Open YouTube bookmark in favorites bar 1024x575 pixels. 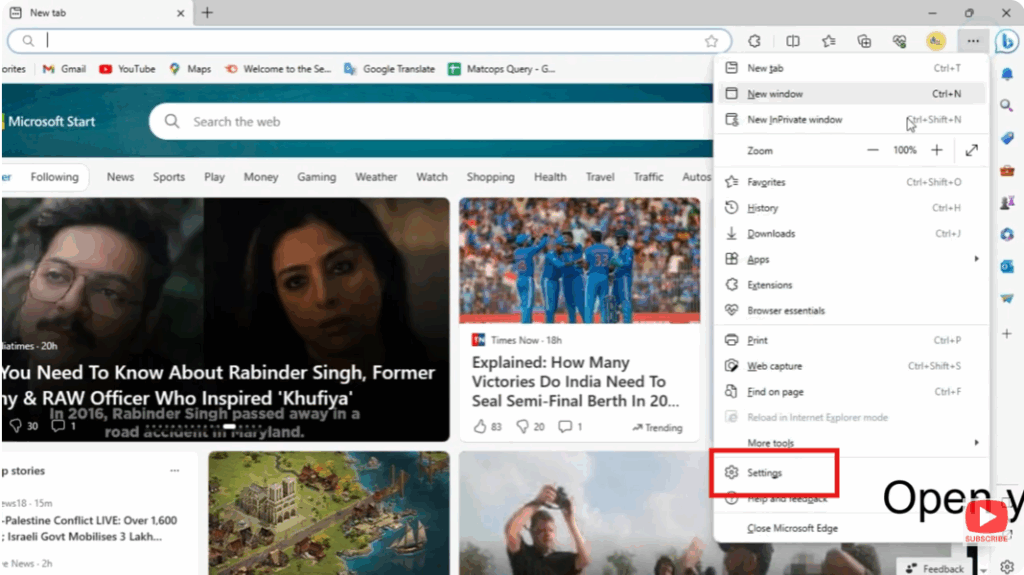[127, 69]
